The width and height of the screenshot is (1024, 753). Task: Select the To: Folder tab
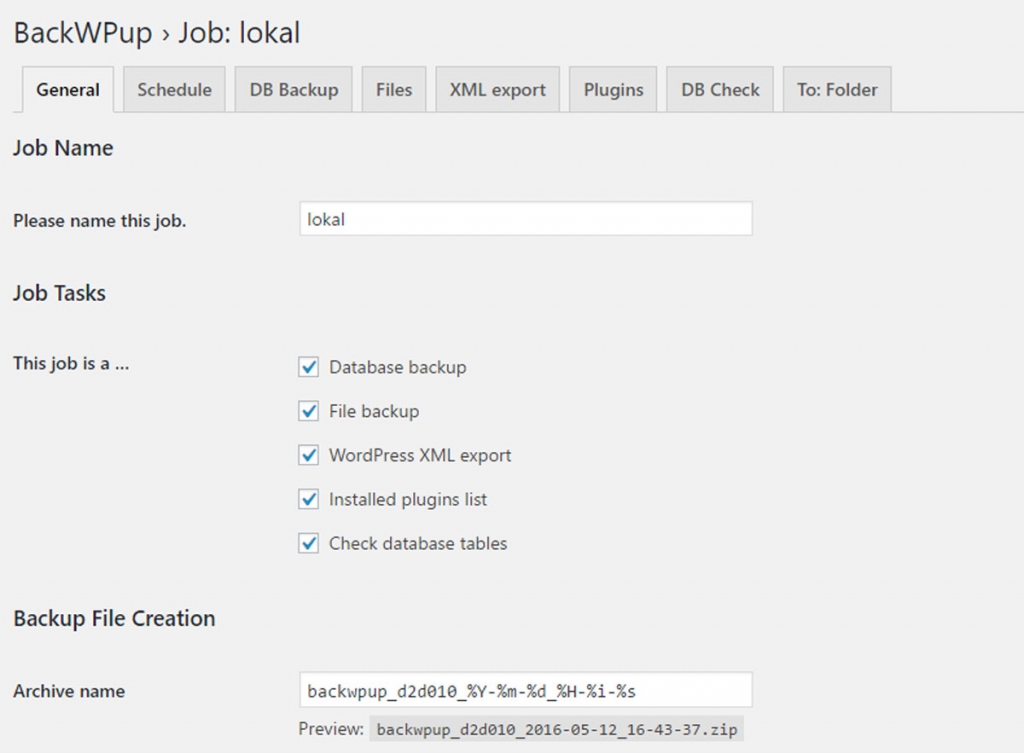pos(836,89)
